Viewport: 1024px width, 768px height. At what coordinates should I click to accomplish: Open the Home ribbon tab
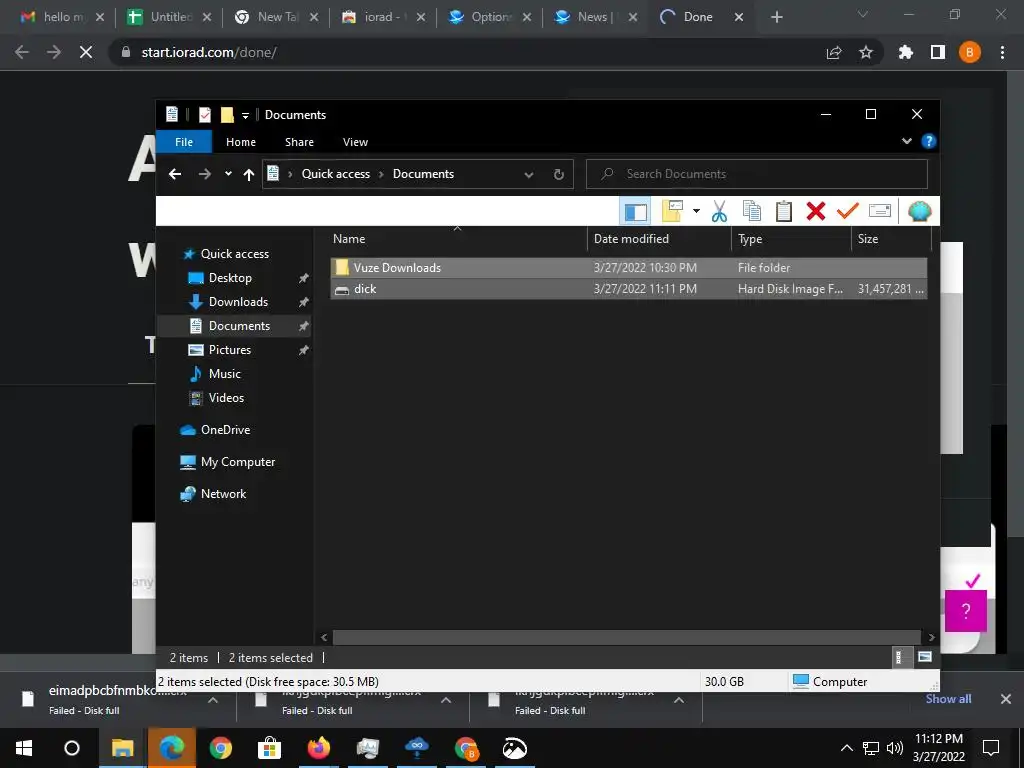241,142
